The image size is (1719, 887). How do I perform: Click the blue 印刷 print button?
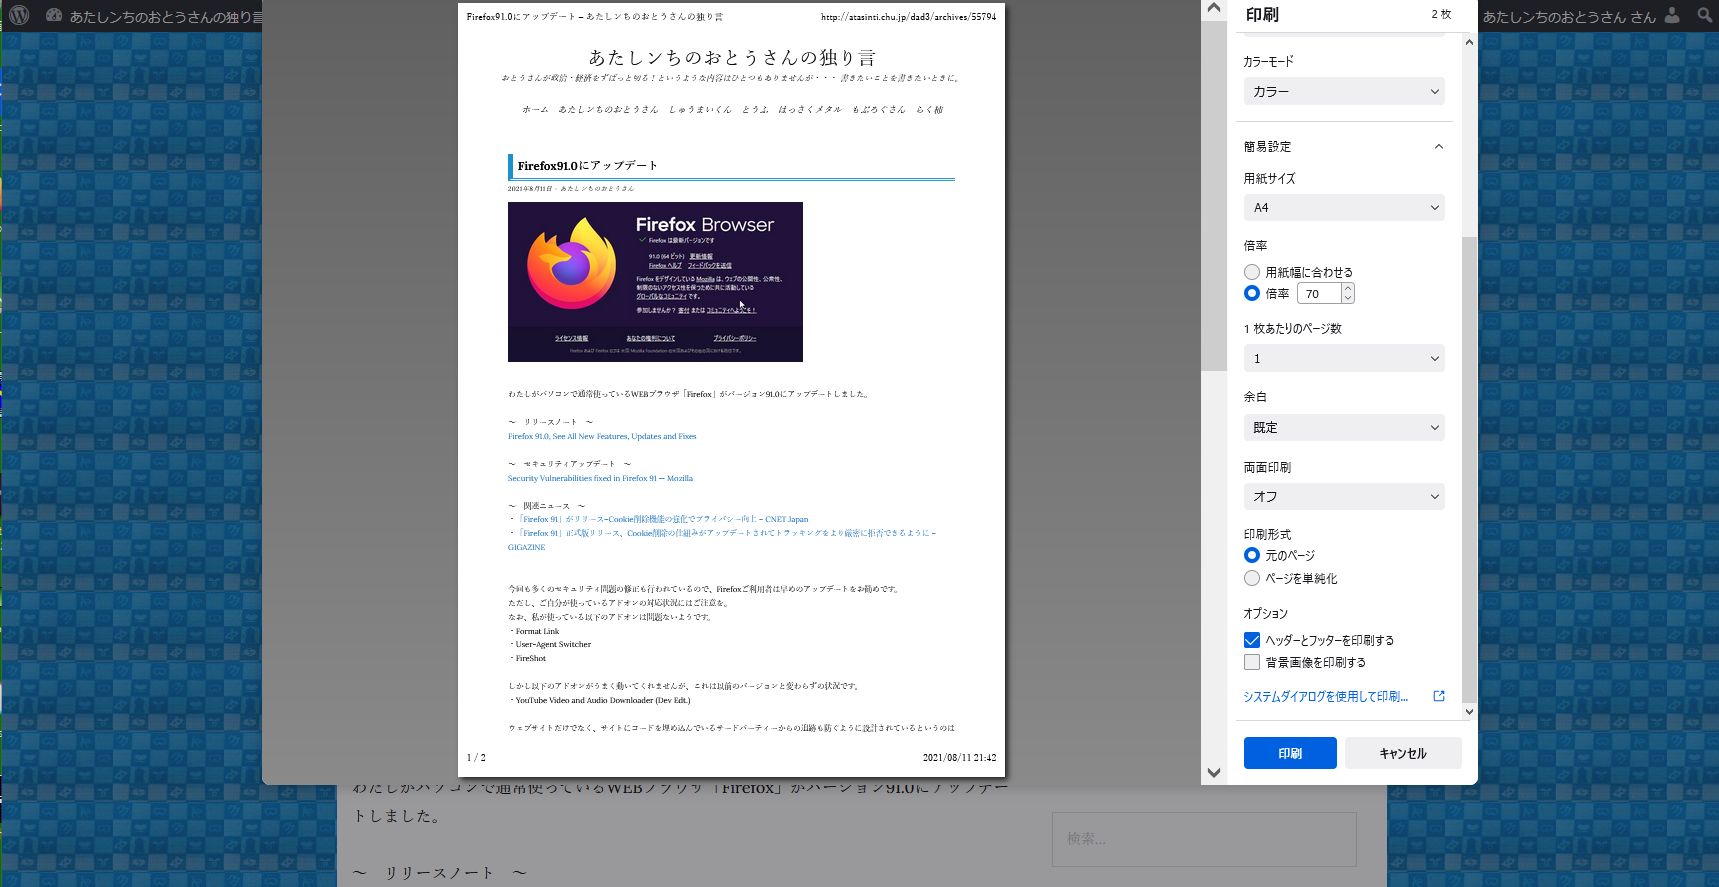[1290, 753]
